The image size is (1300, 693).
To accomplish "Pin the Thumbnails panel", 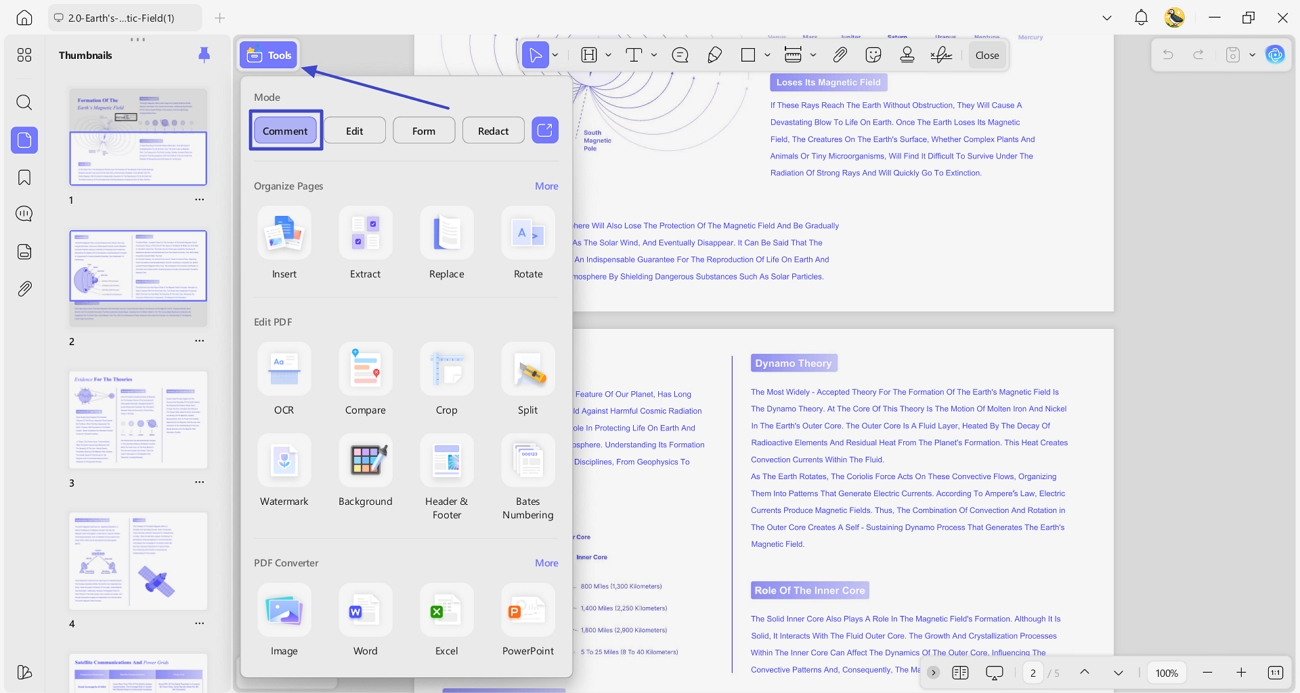I will (204, 55).
